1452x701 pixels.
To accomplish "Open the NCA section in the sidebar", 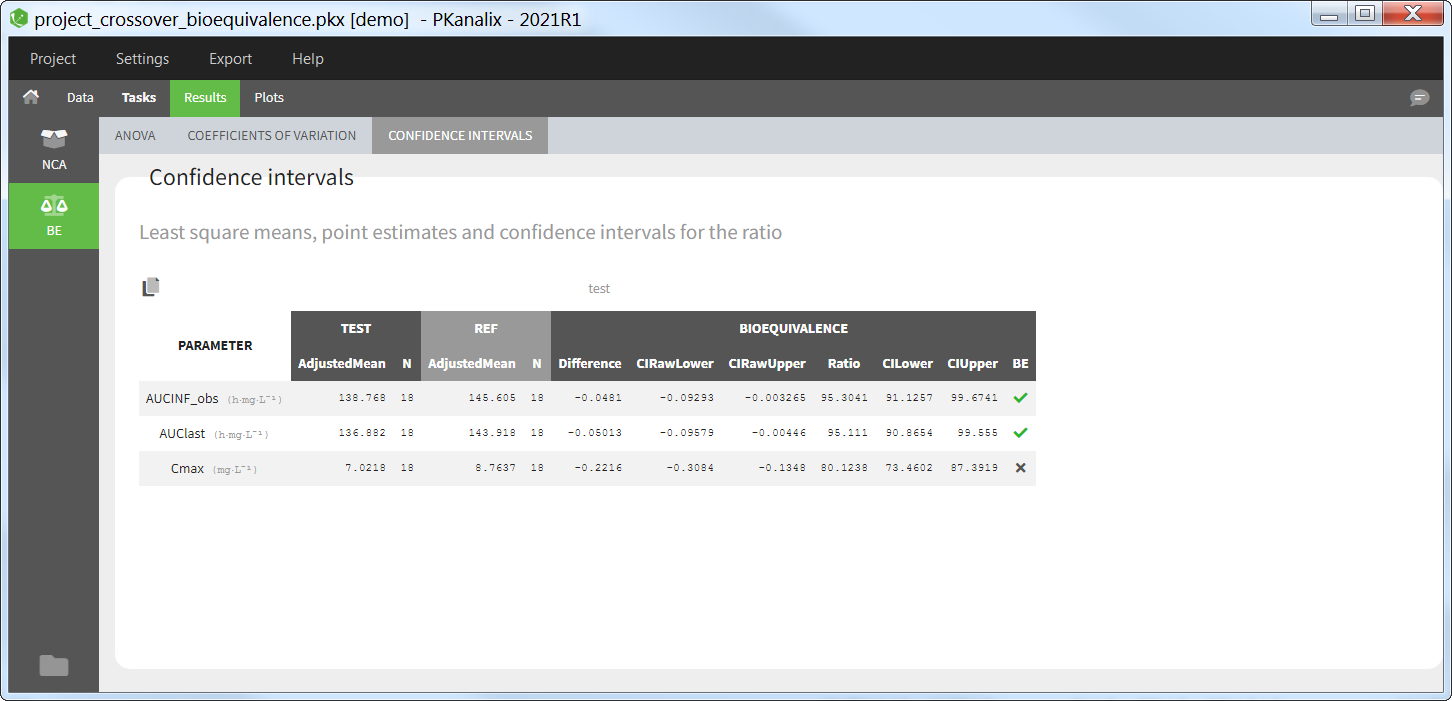I will (54, 149).
